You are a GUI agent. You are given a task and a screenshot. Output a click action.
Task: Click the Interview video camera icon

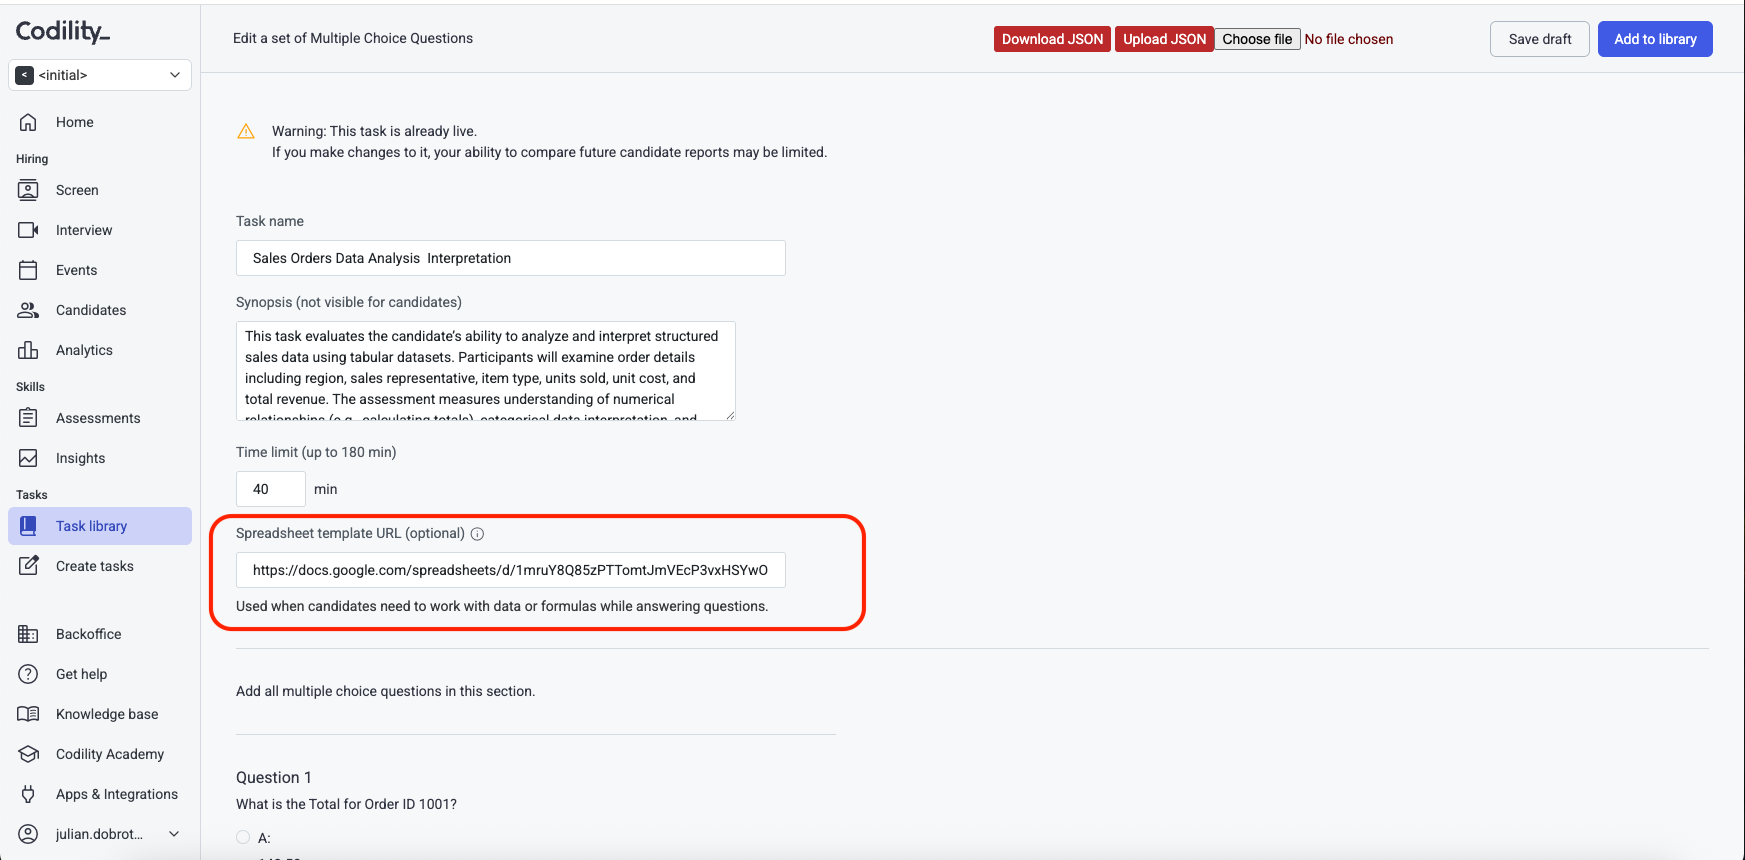point(28,230)
